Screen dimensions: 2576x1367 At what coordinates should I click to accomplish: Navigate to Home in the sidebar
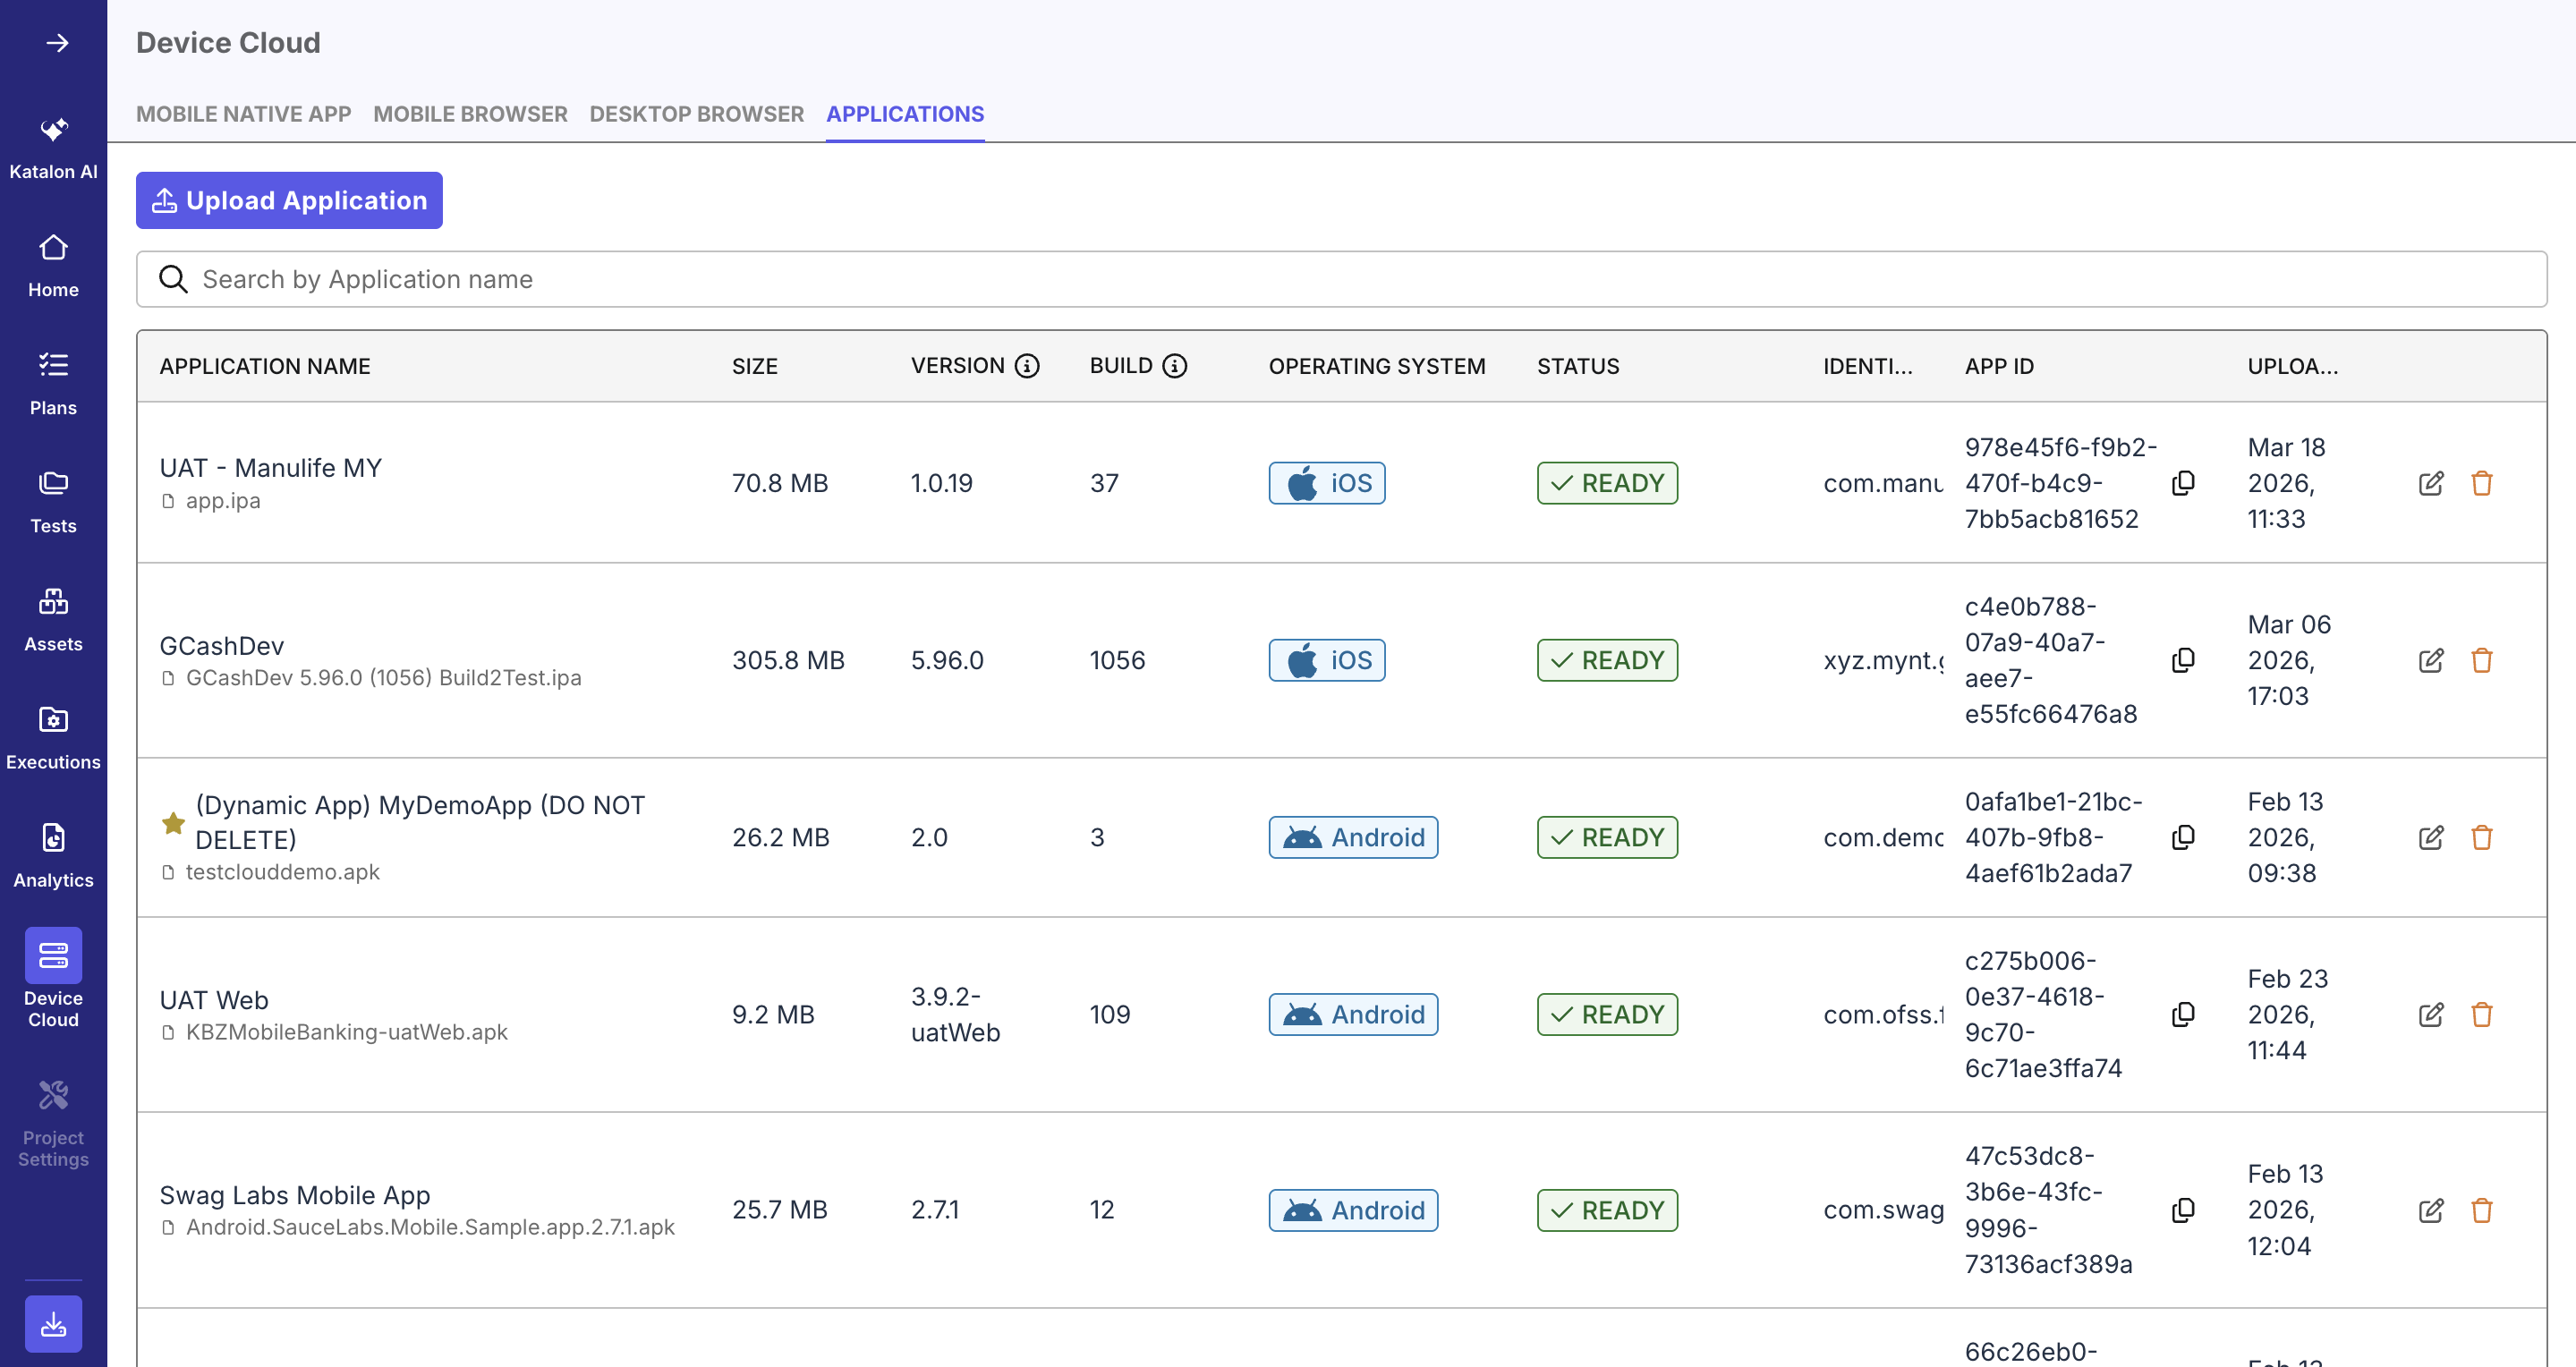53,263
